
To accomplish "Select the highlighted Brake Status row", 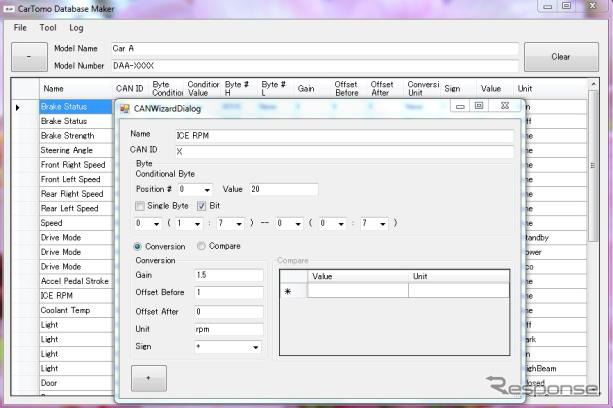I will pos(76,107).
